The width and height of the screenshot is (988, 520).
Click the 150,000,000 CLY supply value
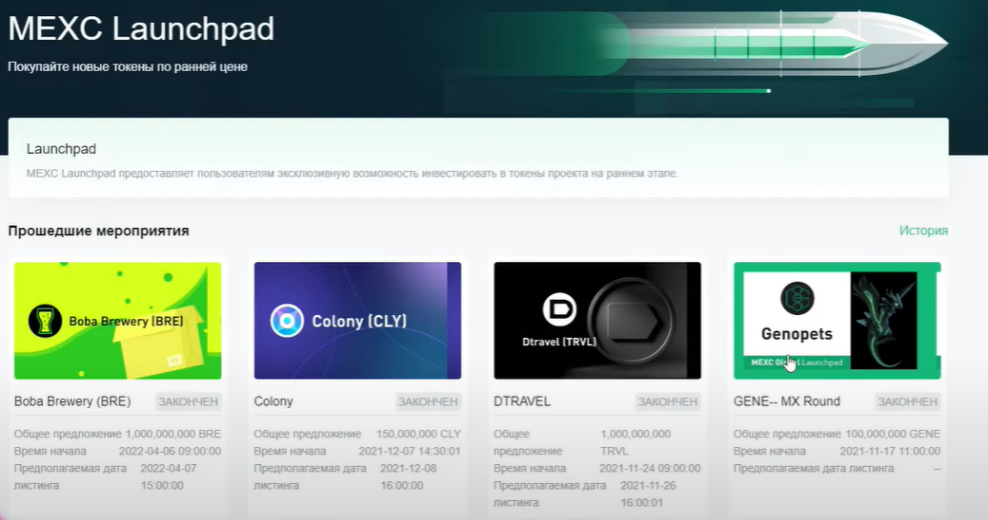pos(418,434)
